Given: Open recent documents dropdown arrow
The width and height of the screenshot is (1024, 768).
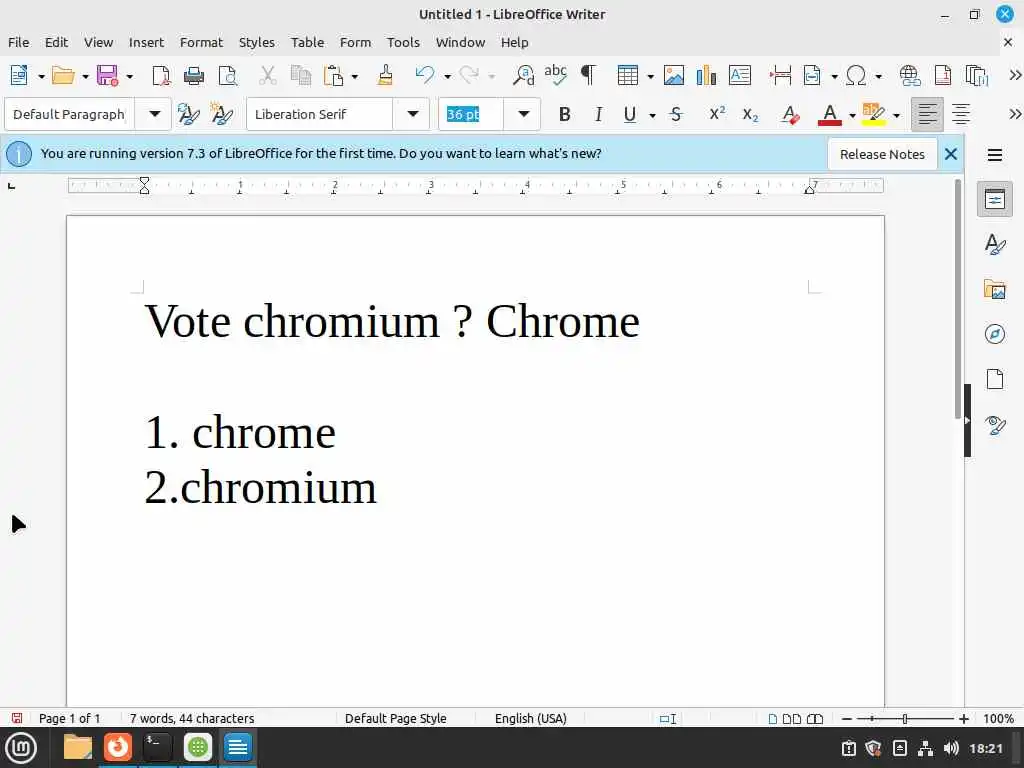Looking at the screenshot, I should click(85, 77).
